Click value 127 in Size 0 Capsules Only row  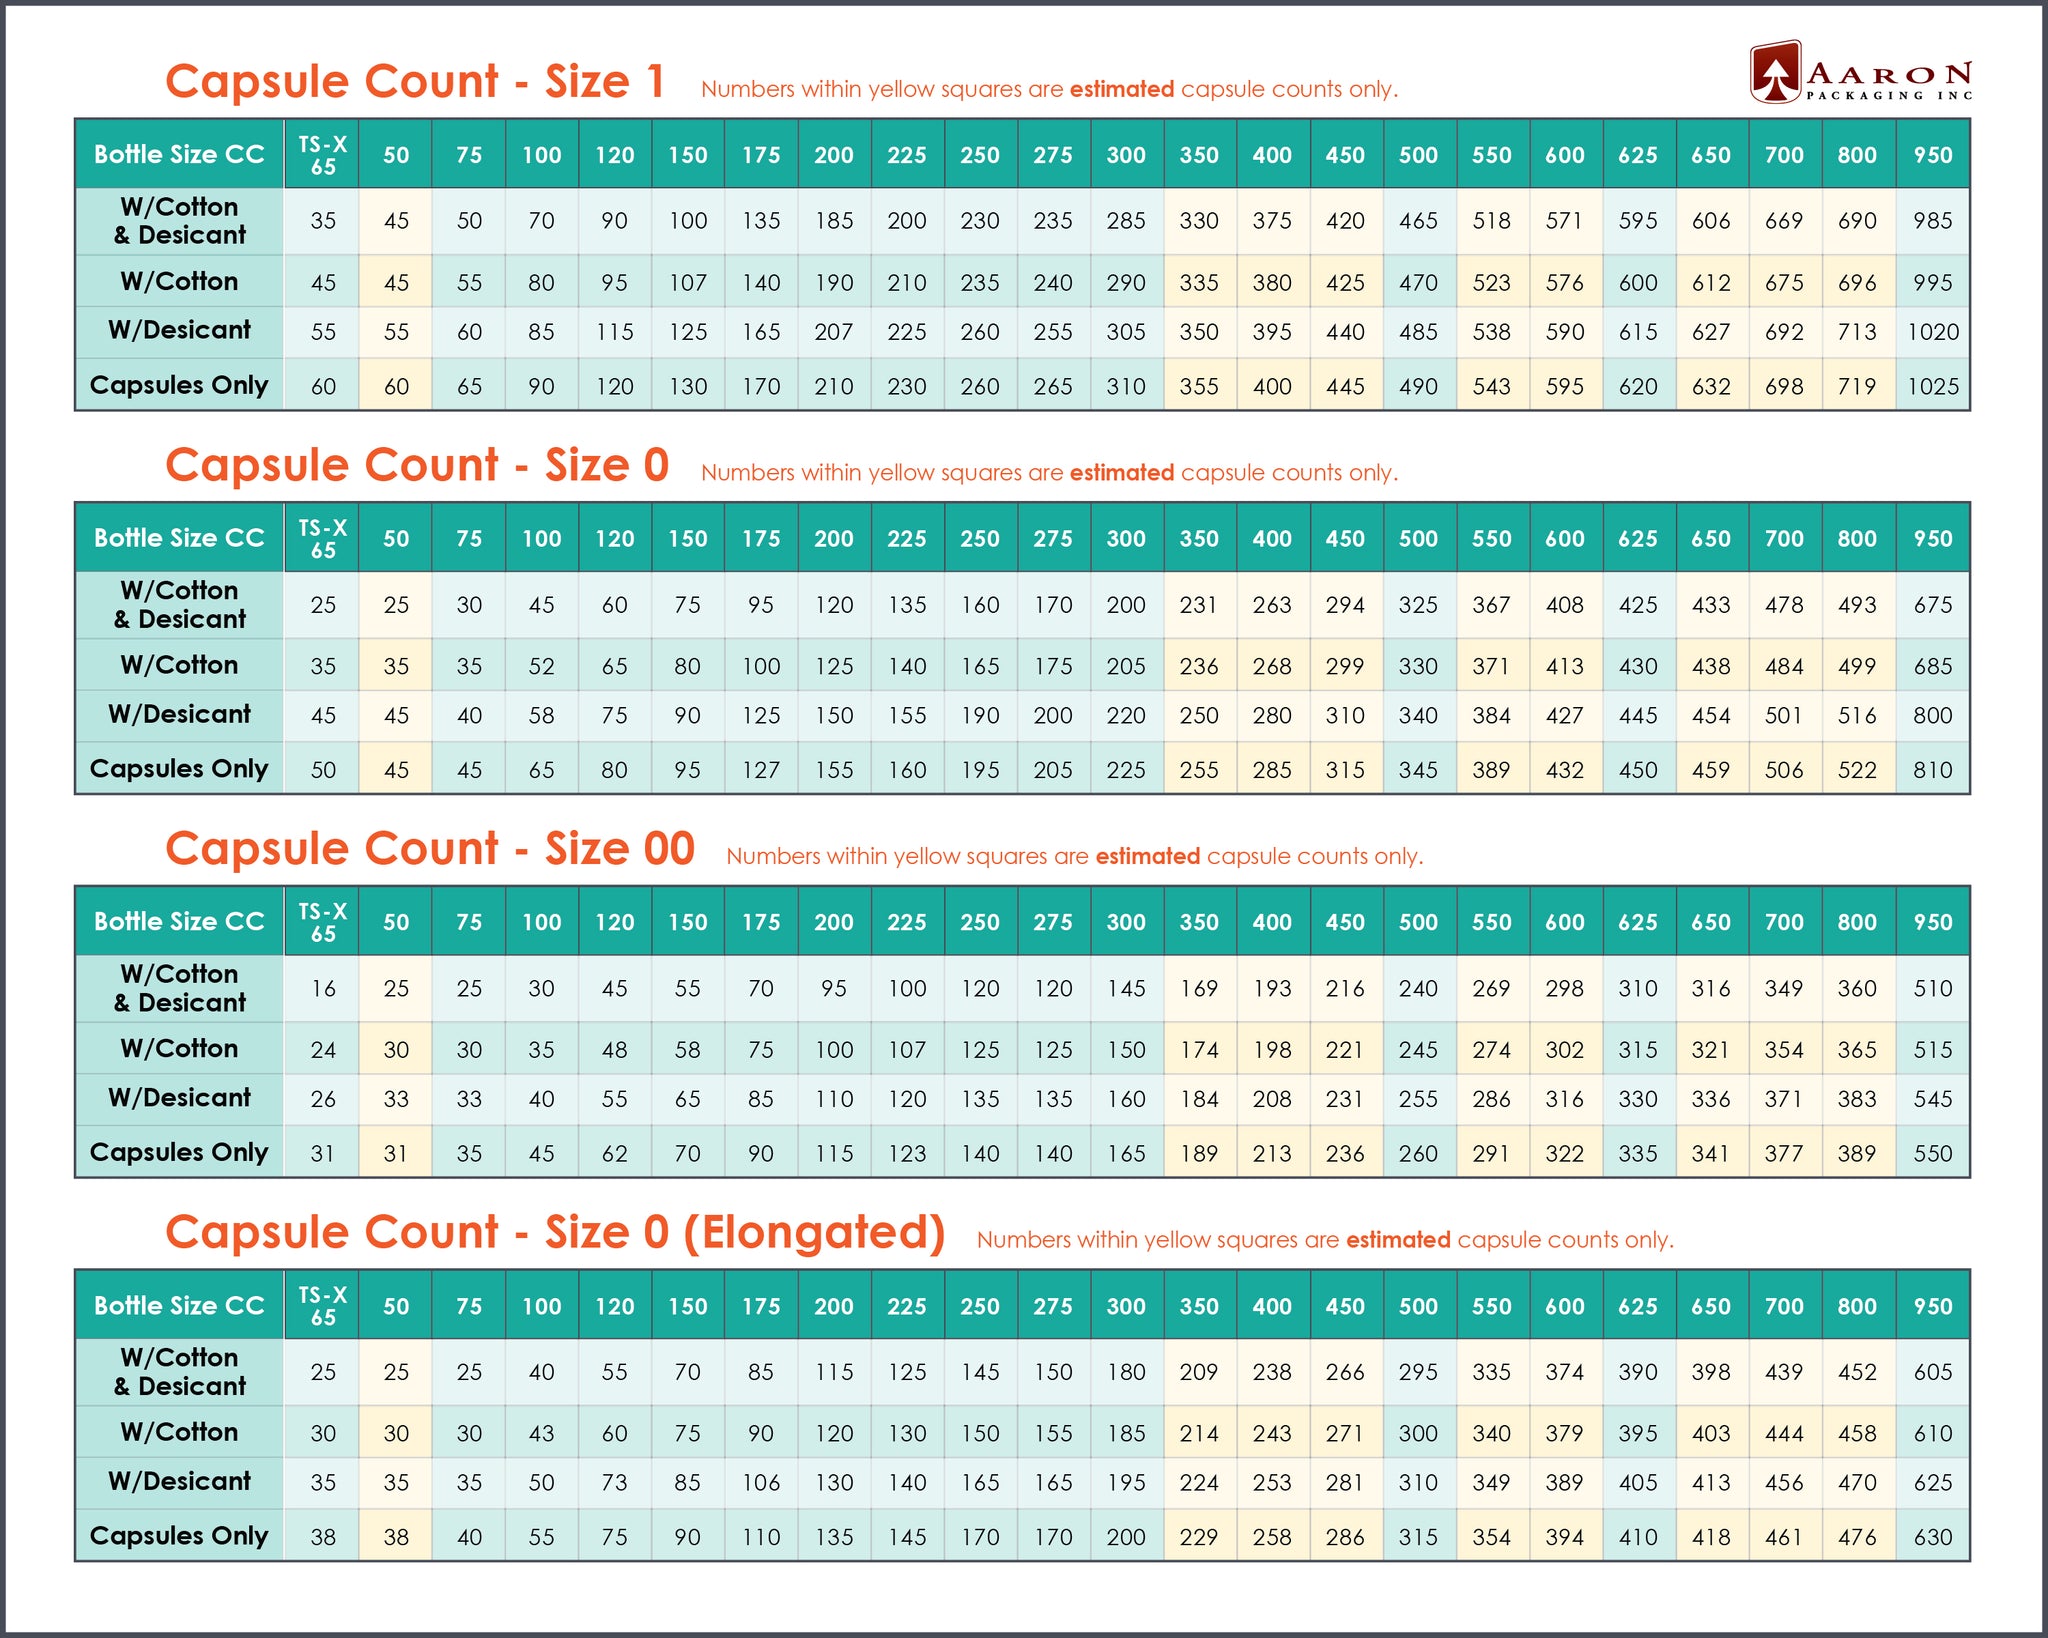point(761,770)
